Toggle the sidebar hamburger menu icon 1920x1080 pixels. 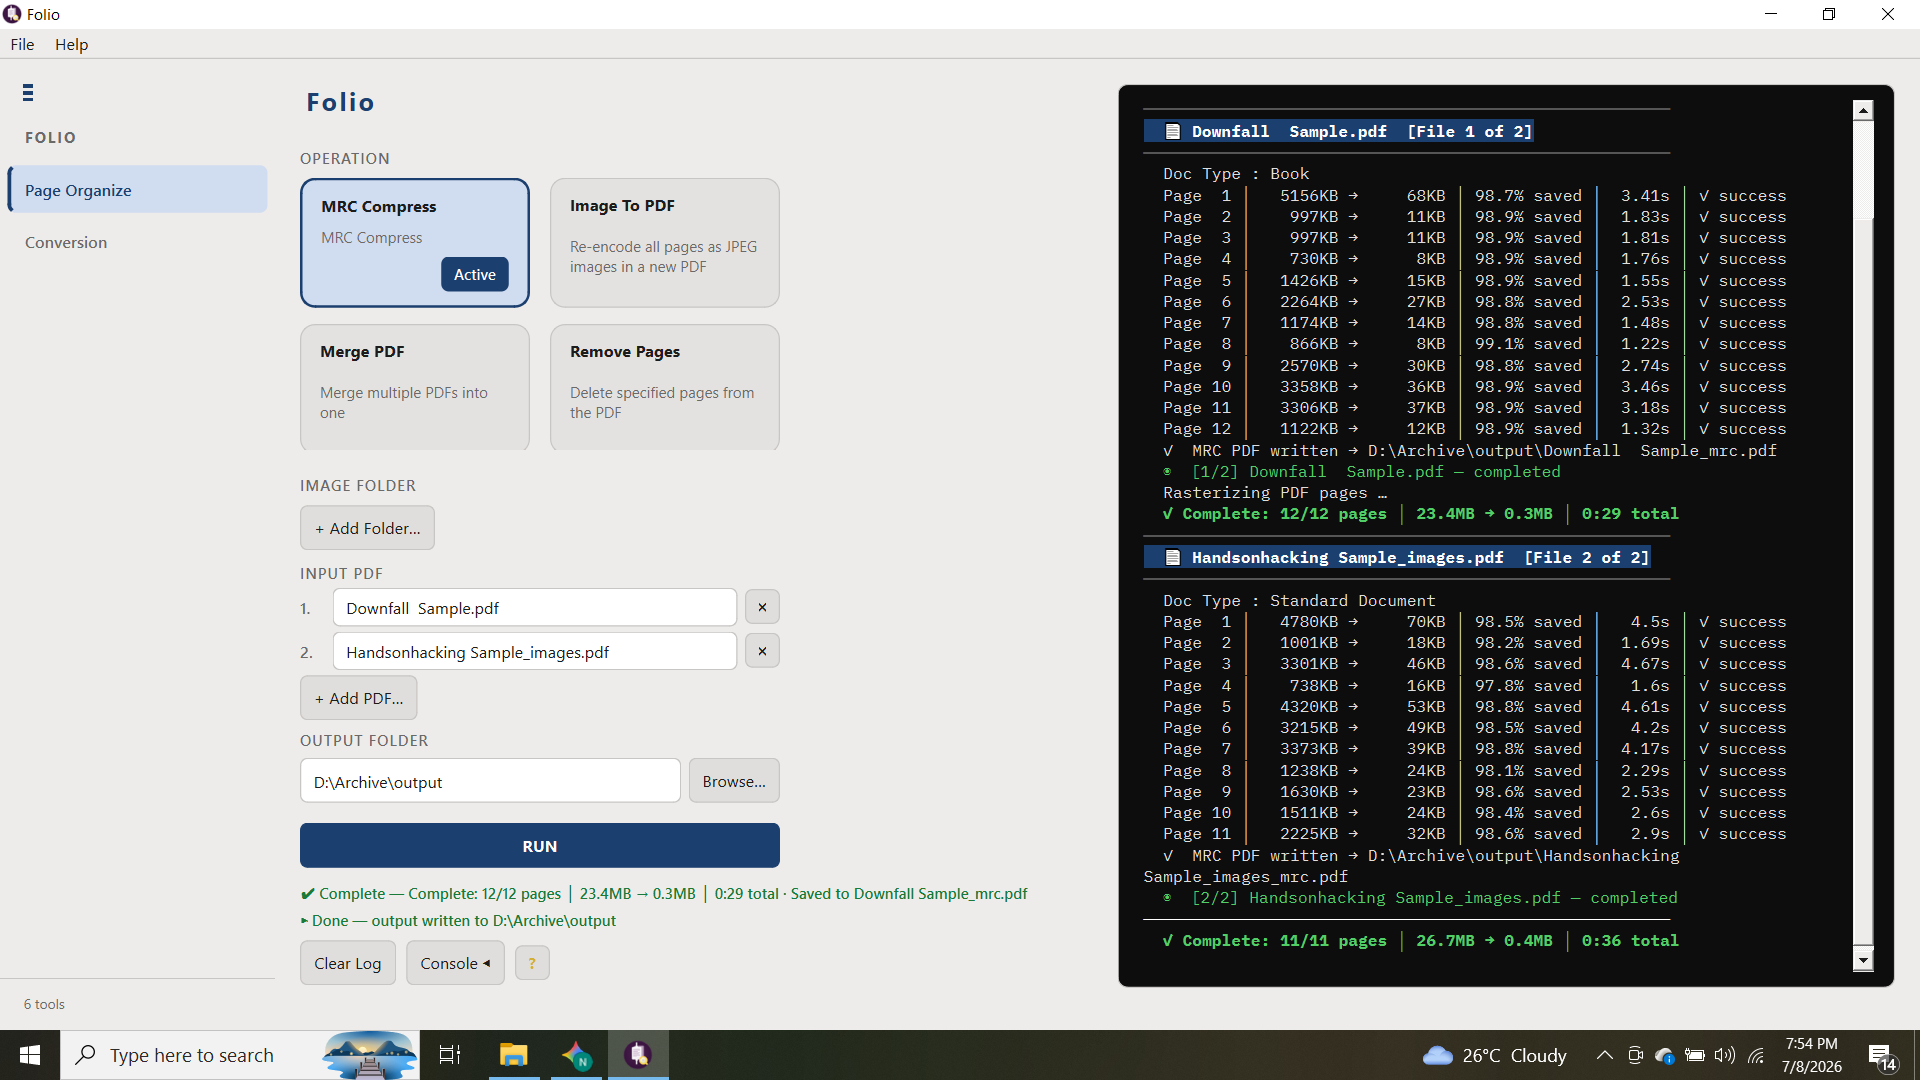tap(28, 93)
